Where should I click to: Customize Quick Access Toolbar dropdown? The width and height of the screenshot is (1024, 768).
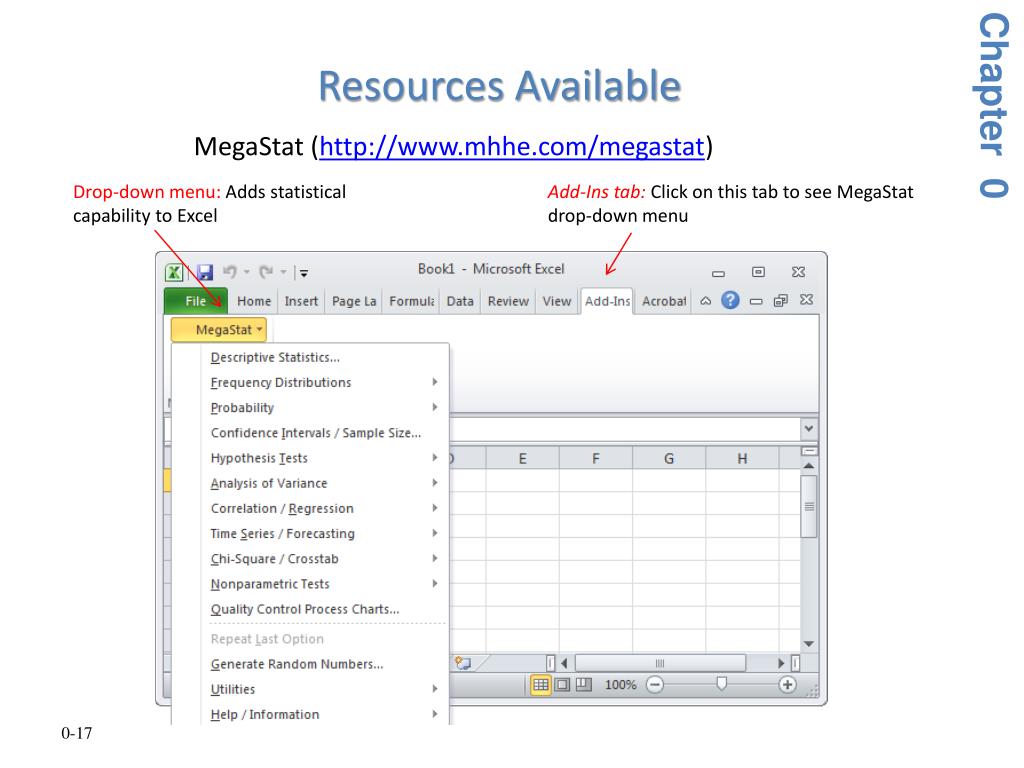coord(304,273)
